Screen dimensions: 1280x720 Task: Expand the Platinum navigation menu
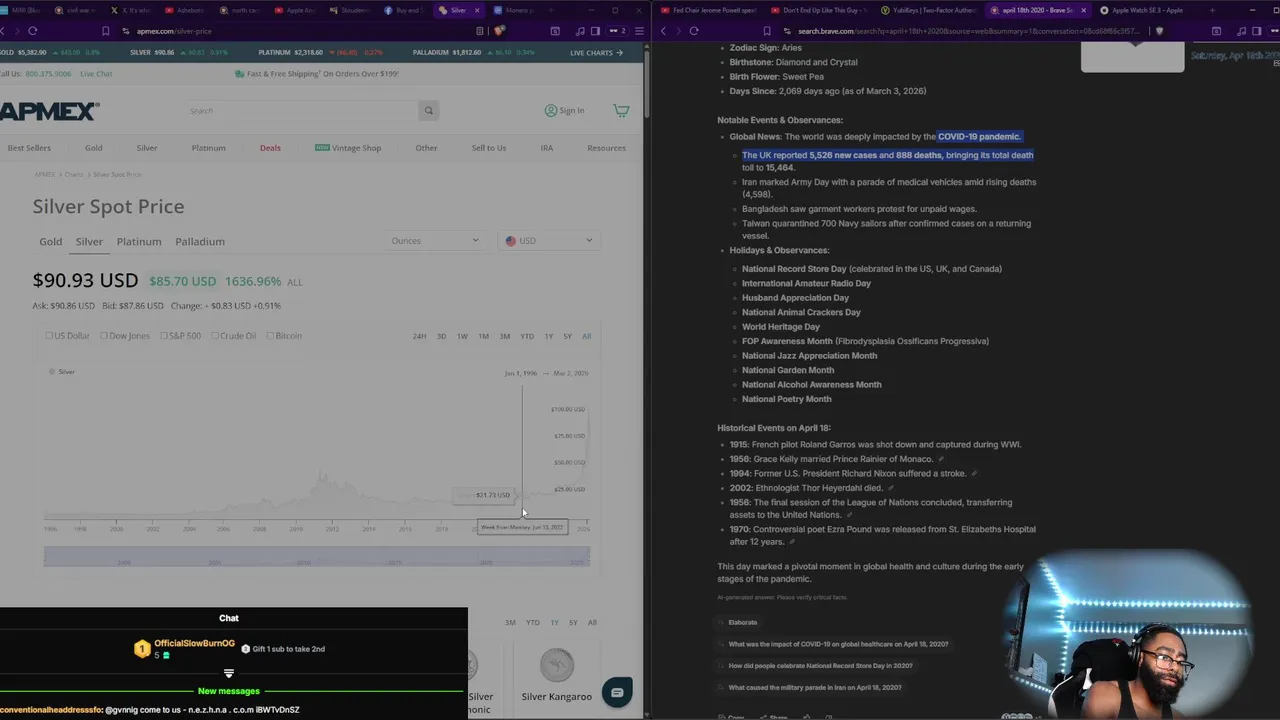coord(208,148)
